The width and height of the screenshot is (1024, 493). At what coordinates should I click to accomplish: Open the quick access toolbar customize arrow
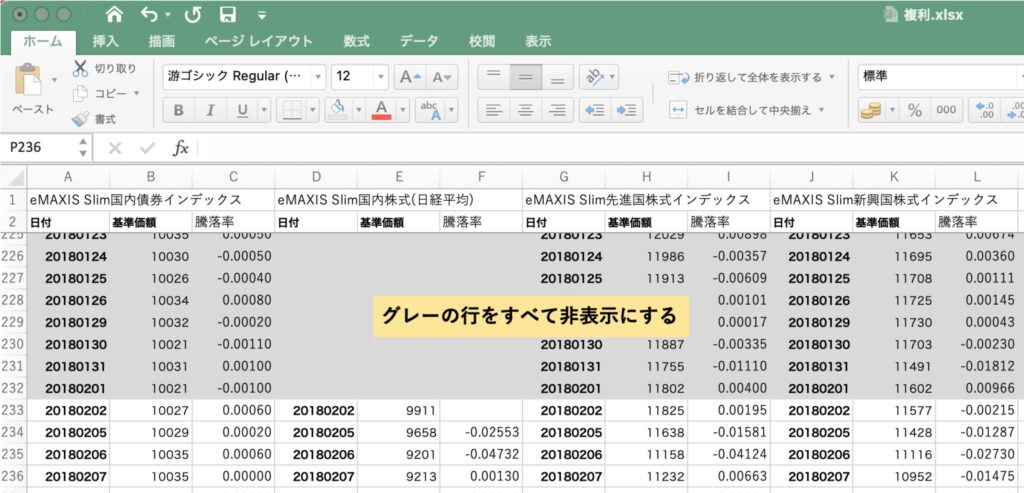pyautogui.click(x=262, y=15)
